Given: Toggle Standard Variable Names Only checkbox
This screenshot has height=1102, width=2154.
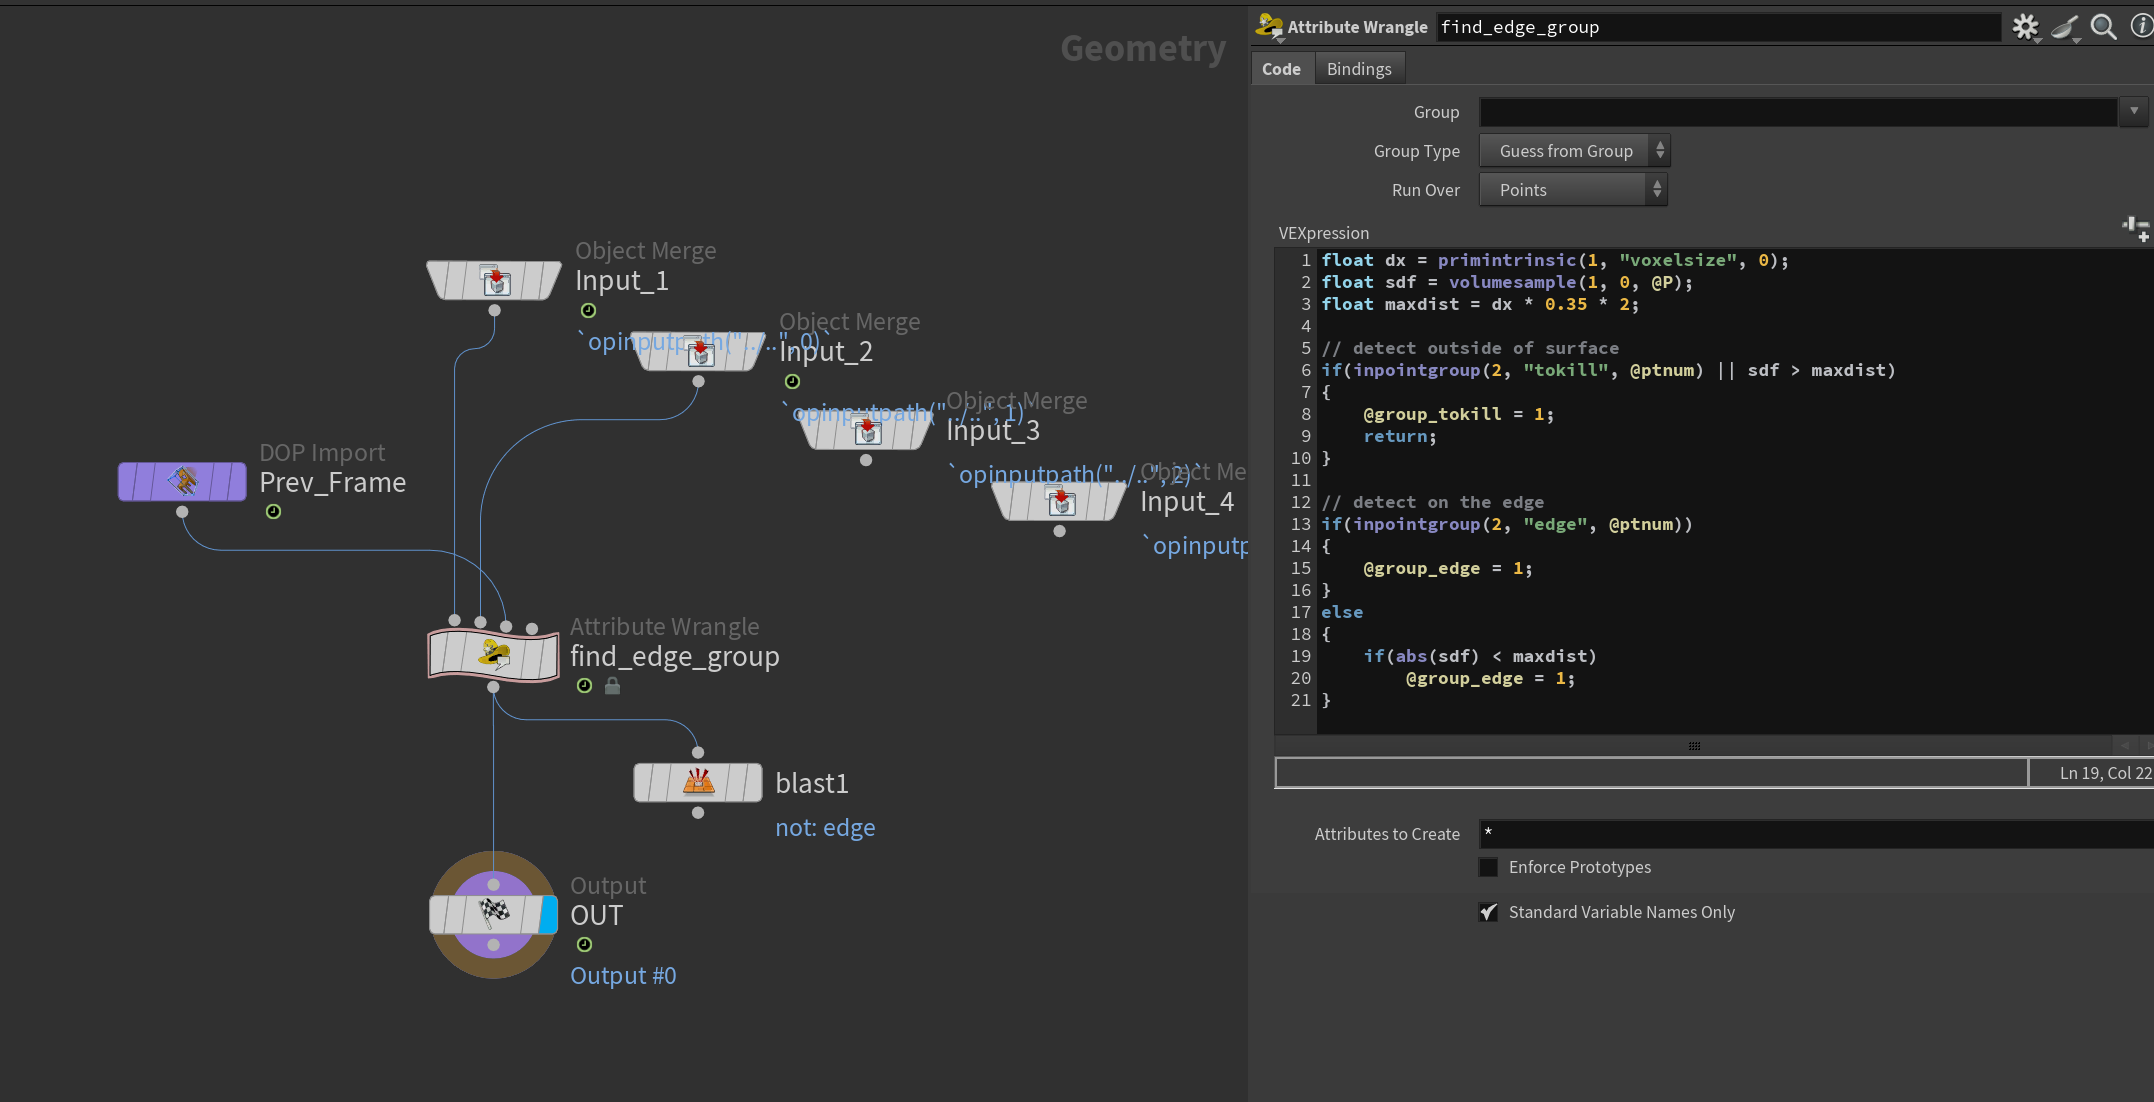Looking at the screenshot, I should coord(1488,912).
